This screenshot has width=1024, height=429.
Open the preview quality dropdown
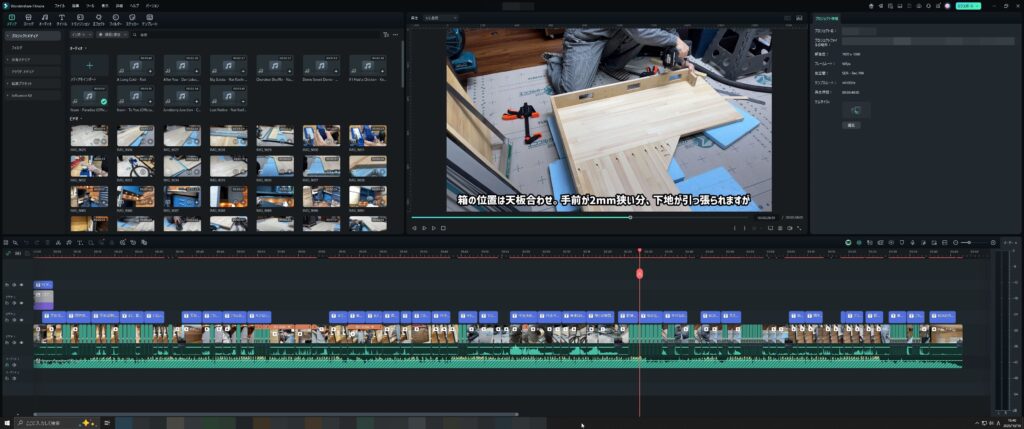click(440, 17)
